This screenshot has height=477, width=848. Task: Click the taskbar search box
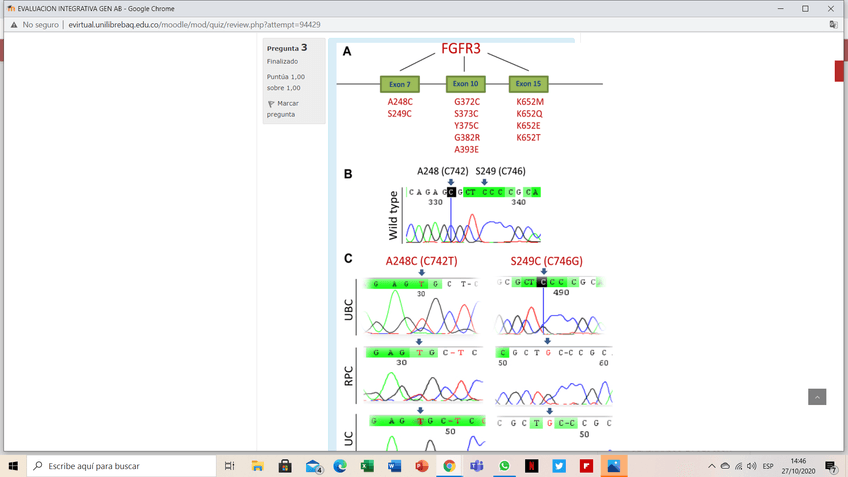pyautogui.click(x=120, y=466)
